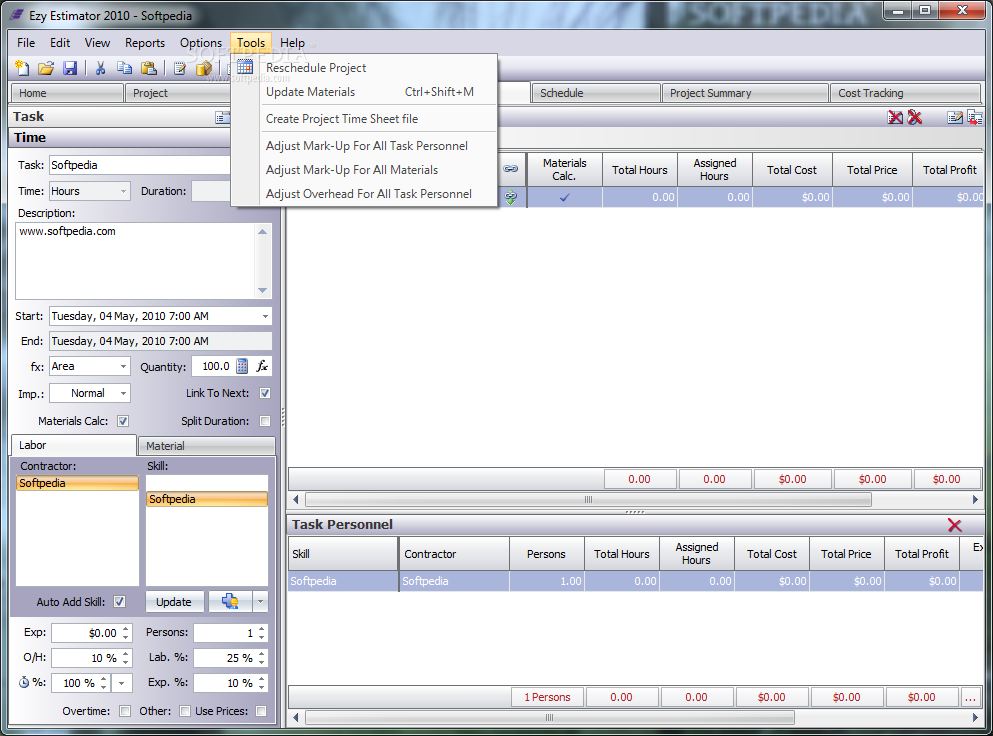Viewport: 993px width, 736px height.
Task: Toggle the Auto Add Skill checkbox
Action: pyautogui.click(x=119, y=602)
